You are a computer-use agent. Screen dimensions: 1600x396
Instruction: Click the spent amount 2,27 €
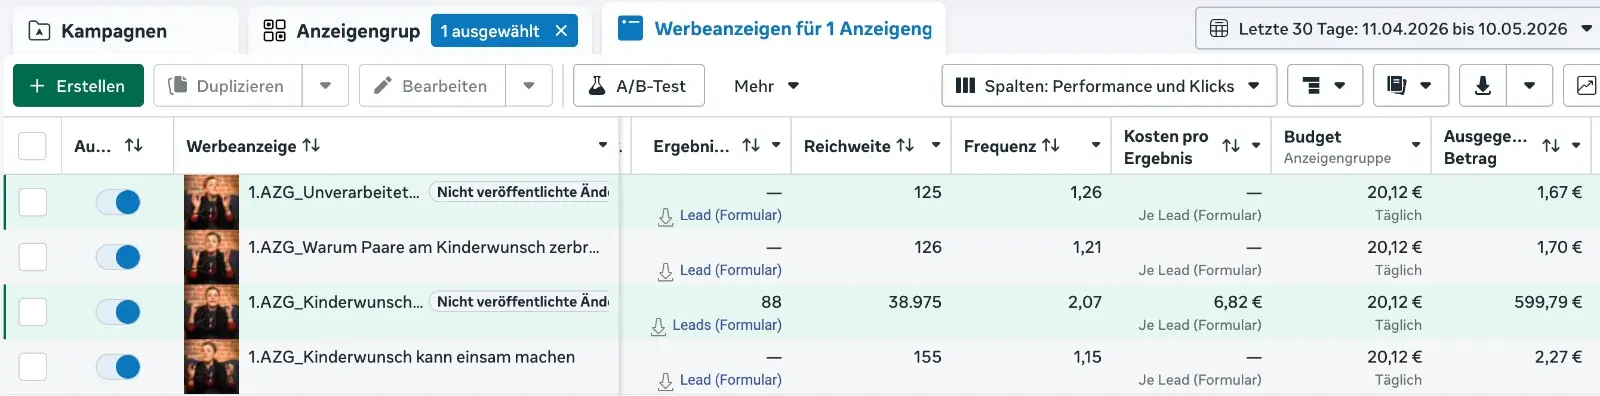pos(1558,357)
